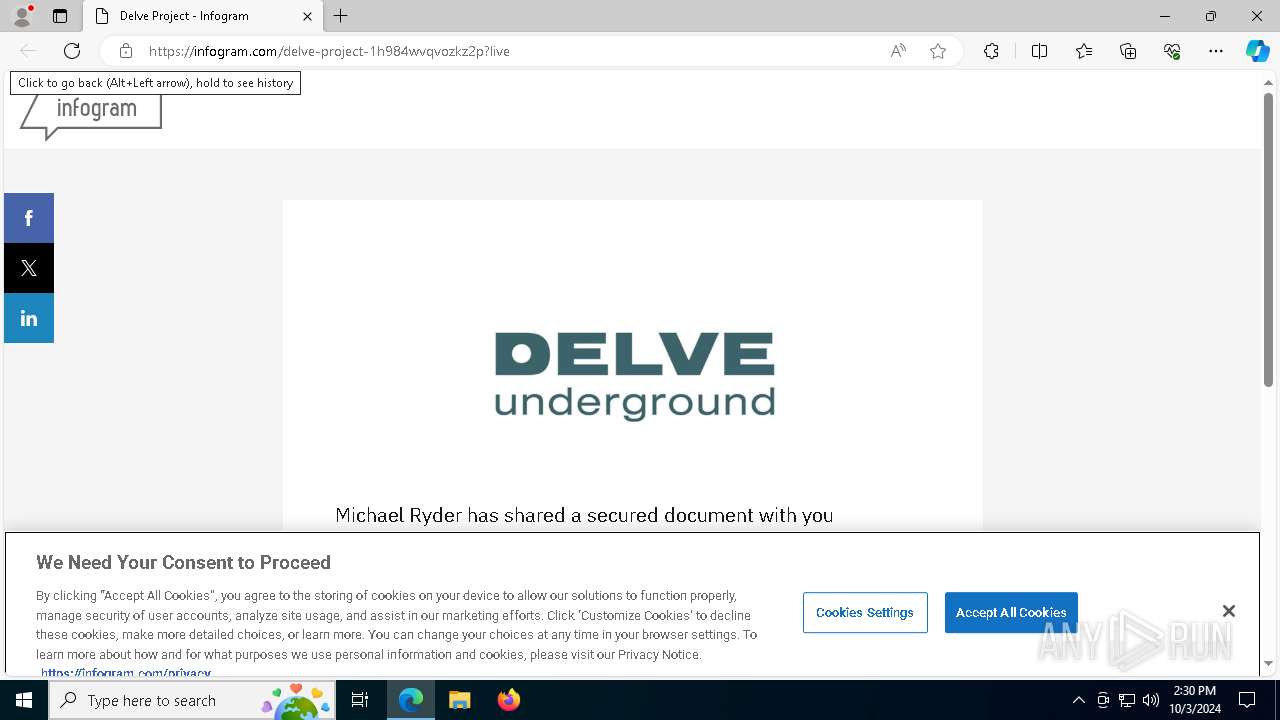Accept All Cookies

pyautogui.click(x=1011, y=612)
